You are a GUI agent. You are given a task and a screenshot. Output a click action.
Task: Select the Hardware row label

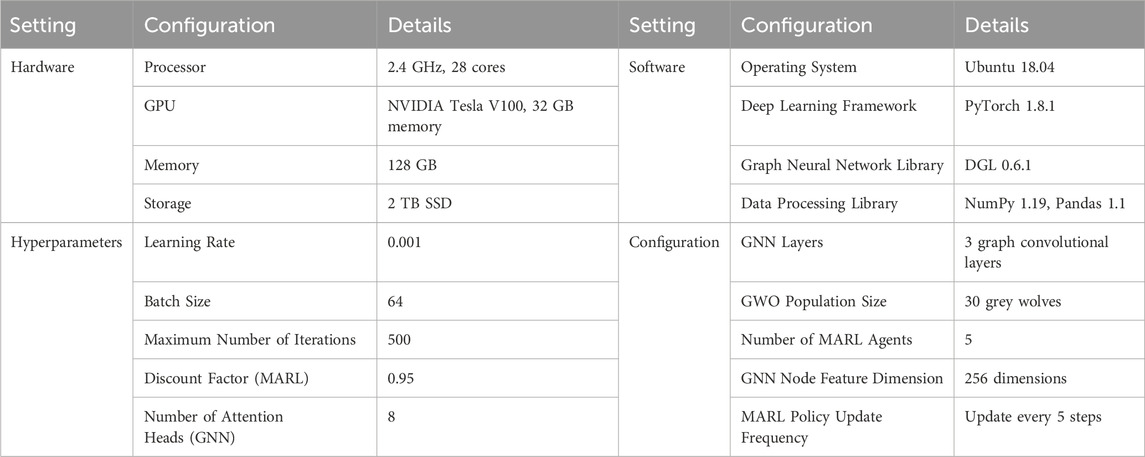click(38, 67)
